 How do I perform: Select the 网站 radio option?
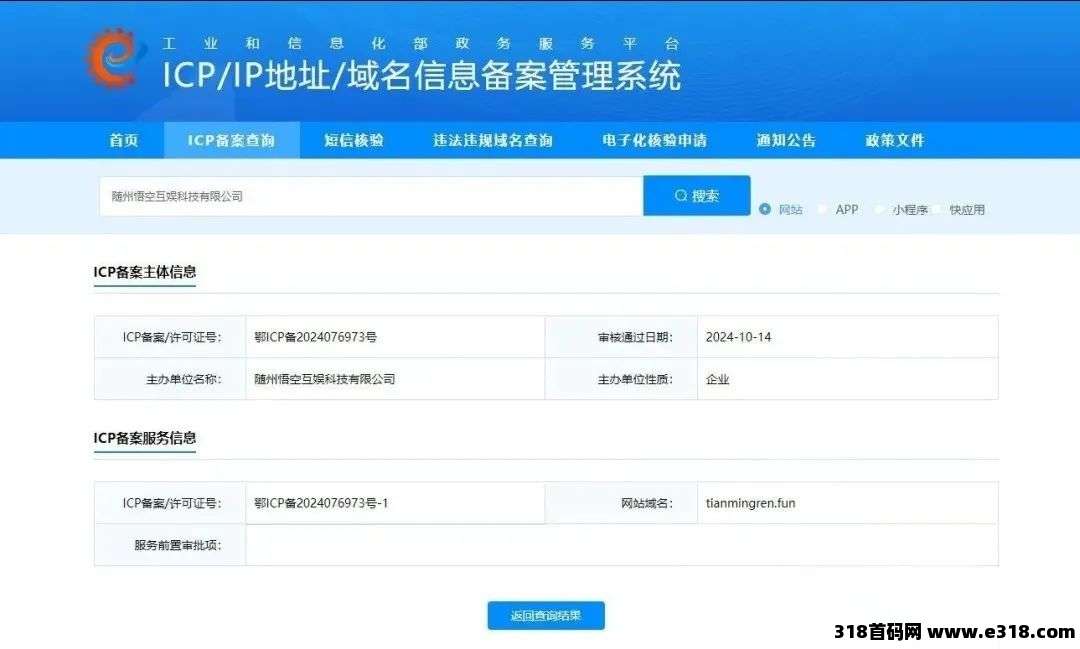765,209
